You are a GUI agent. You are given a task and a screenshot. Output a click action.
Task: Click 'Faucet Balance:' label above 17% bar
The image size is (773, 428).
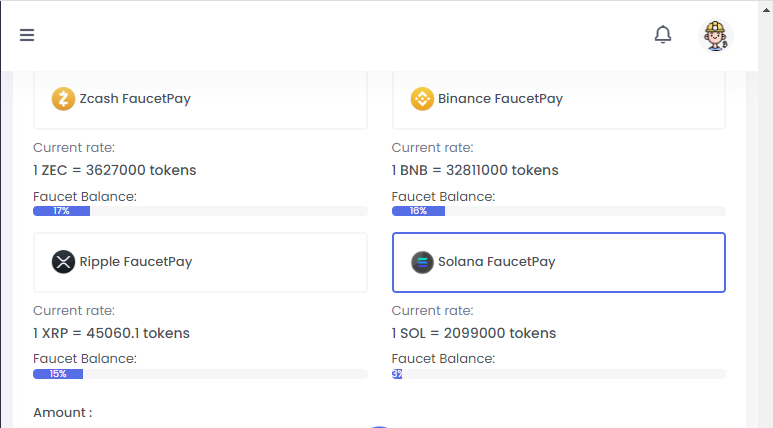(85, 196)
